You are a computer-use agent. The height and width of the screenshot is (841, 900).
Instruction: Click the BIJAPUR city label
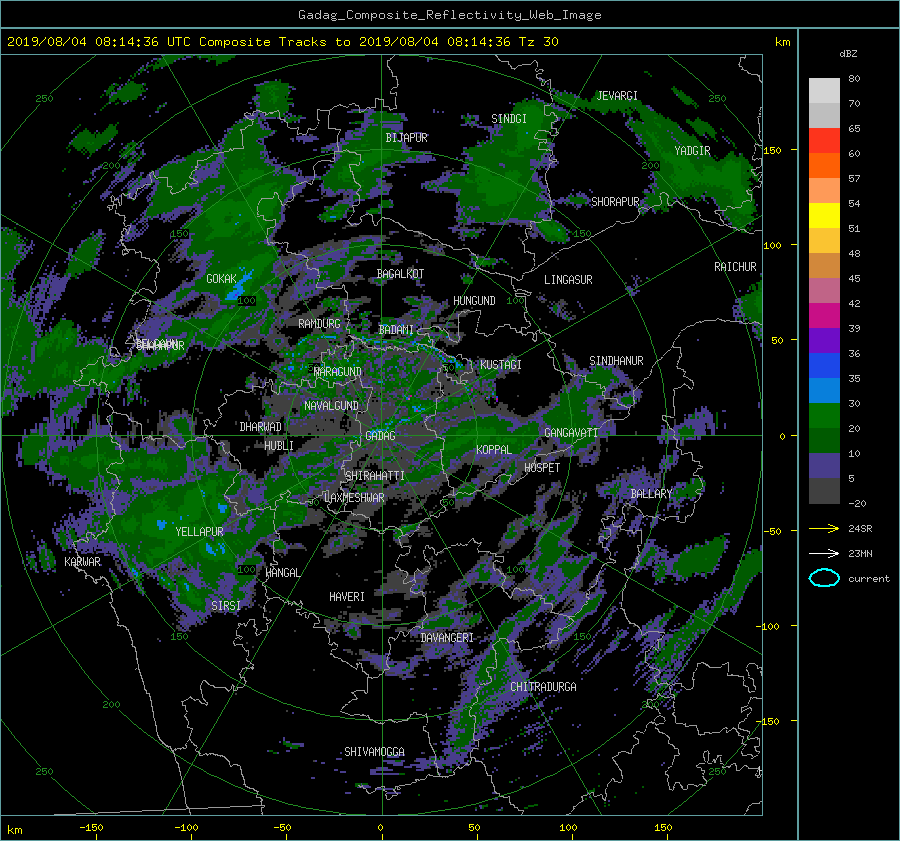pos(406,138)
